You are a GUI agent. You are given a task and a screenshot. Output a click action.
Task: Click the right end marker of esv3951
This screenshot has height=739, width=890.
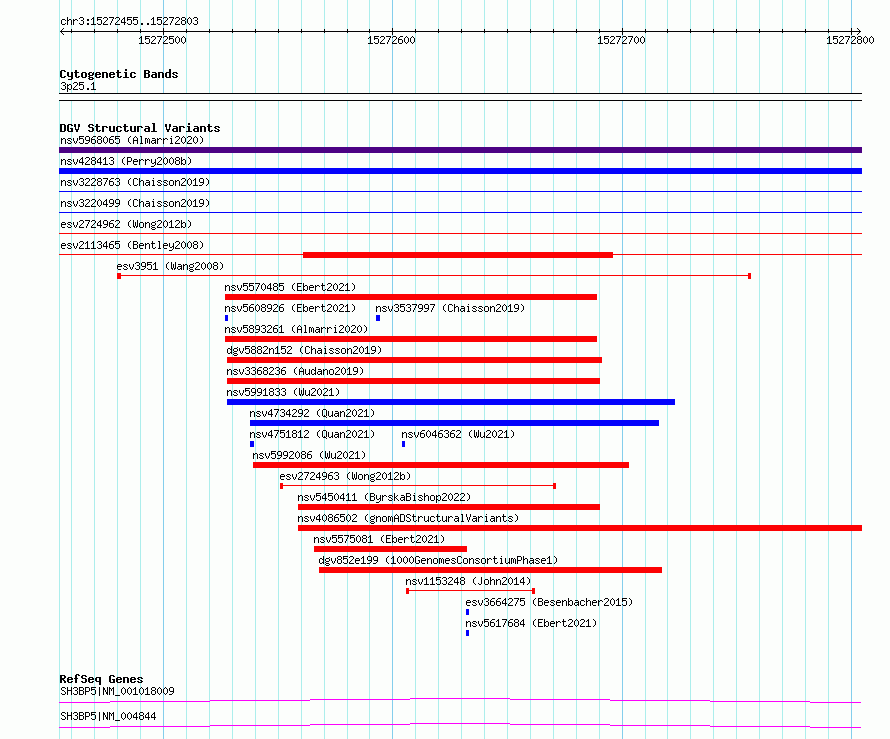pyautogui.click(x=749, y=276)
